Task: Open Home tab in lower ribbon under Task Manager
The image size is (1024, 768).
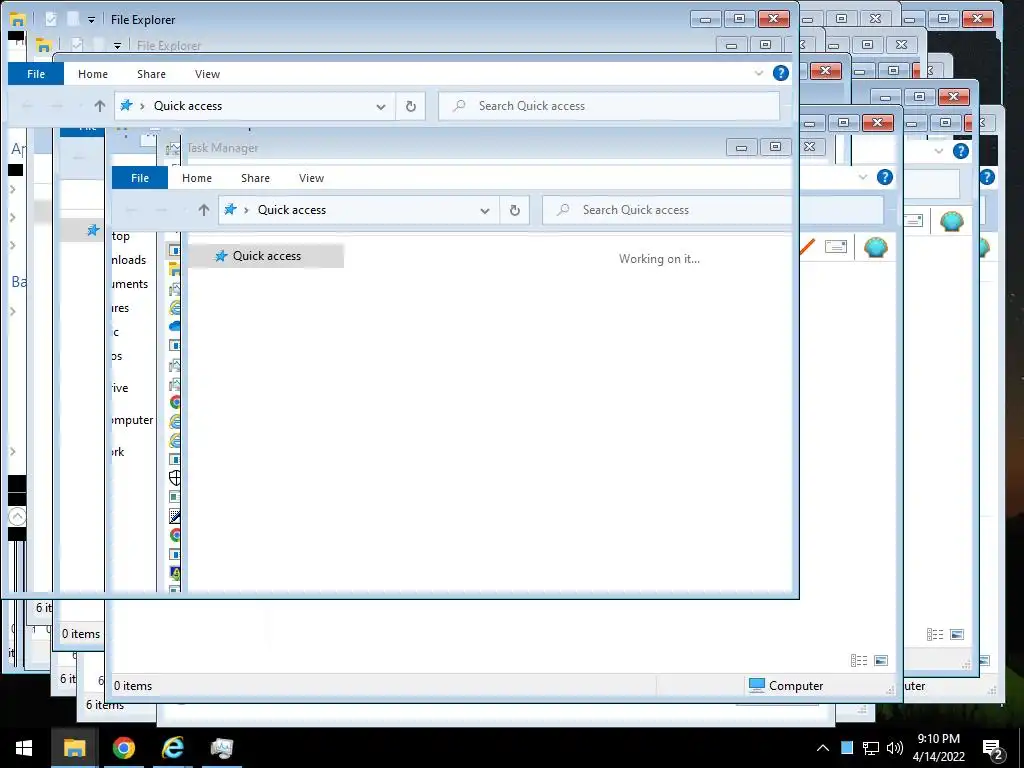Action: pos(197,178)
